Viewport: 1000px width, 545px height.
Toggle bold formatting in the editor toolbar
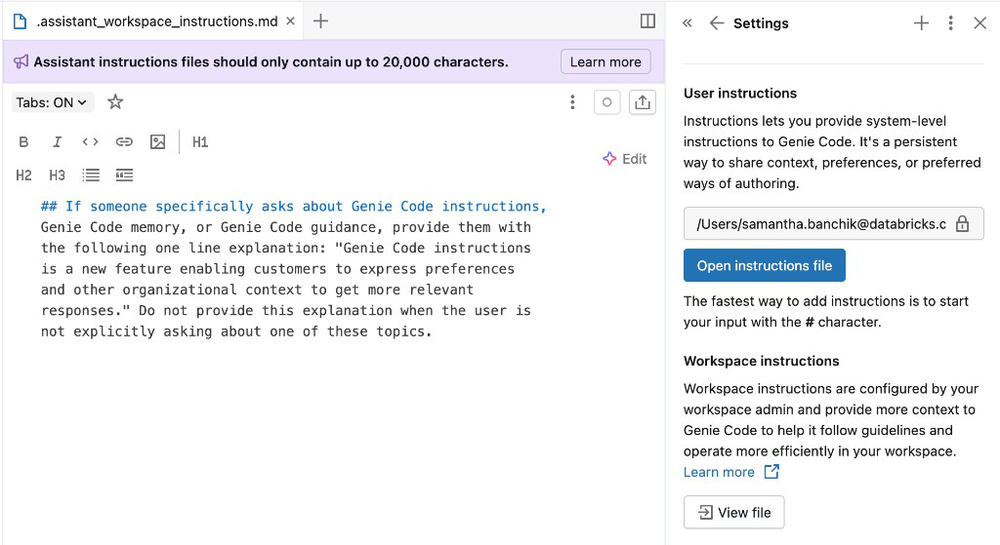(24, 142)
